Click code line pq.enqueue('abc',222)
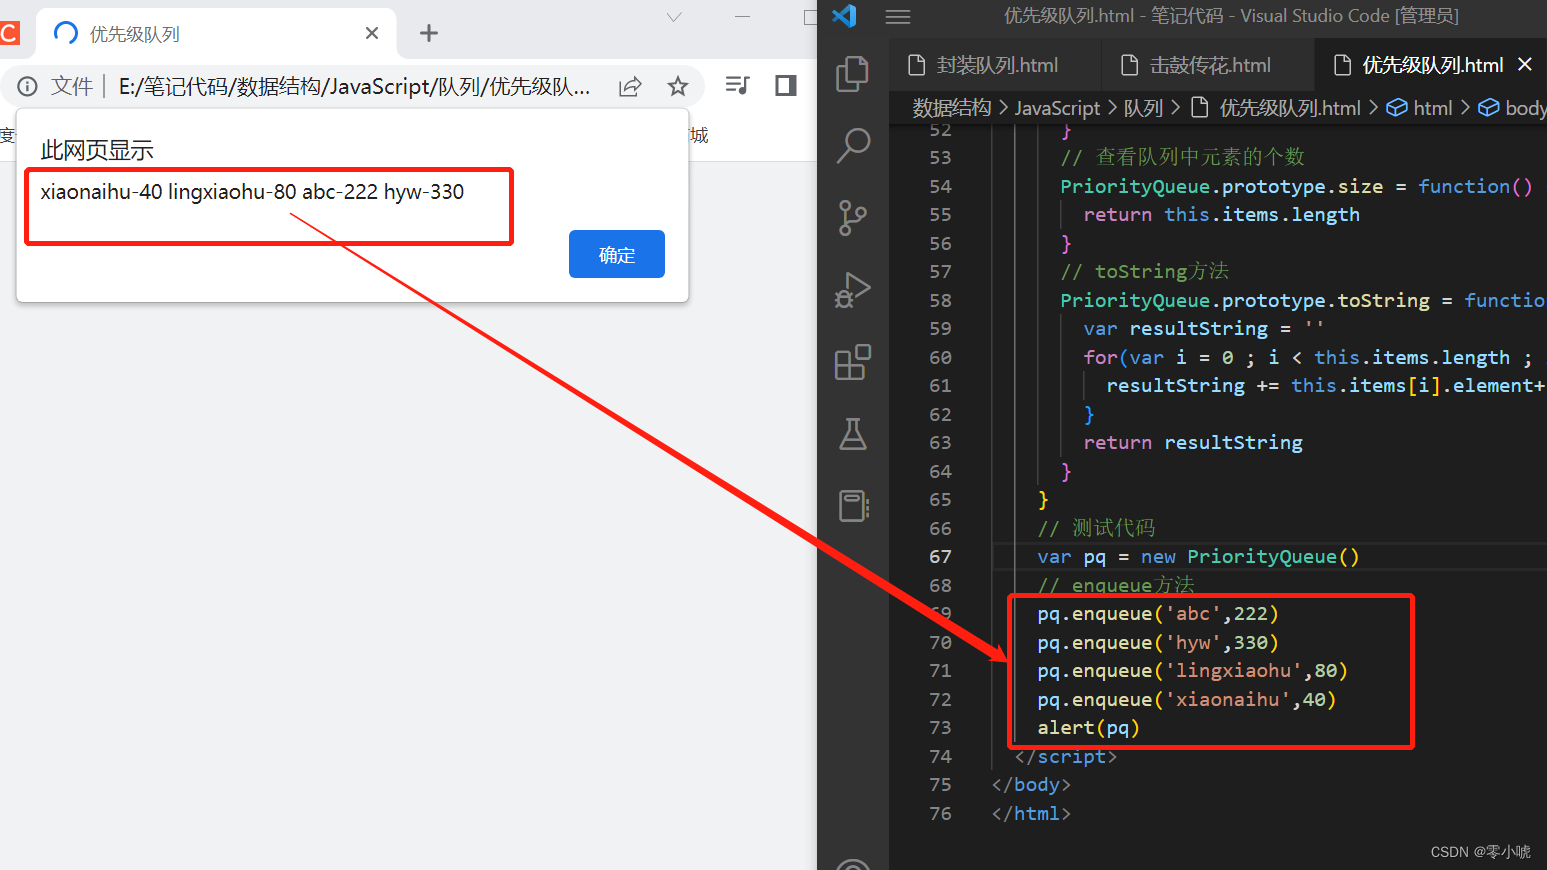 point(1158,614)
